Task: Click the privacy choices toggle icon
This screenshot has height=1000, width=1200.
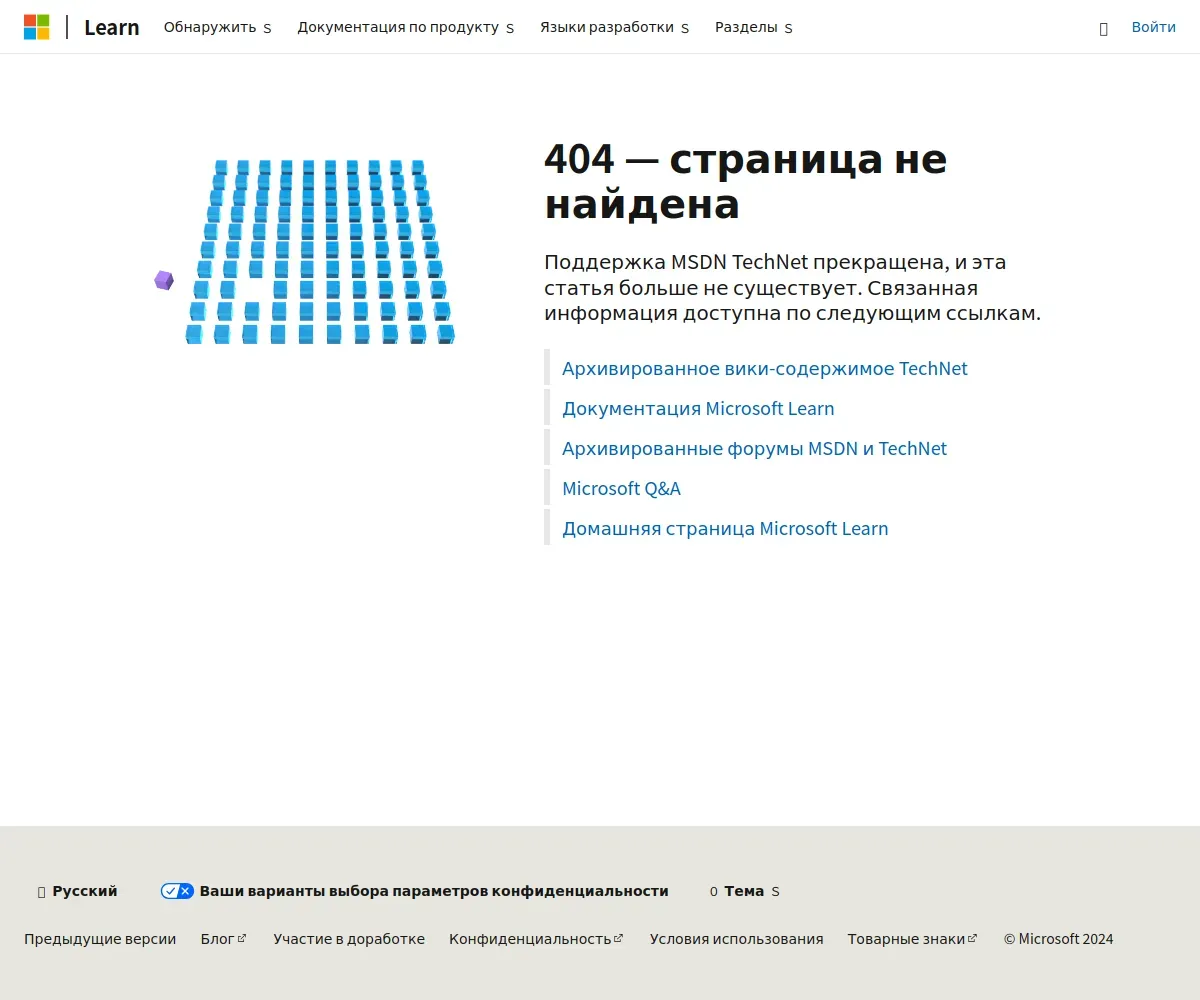Action: pos(177,891)
